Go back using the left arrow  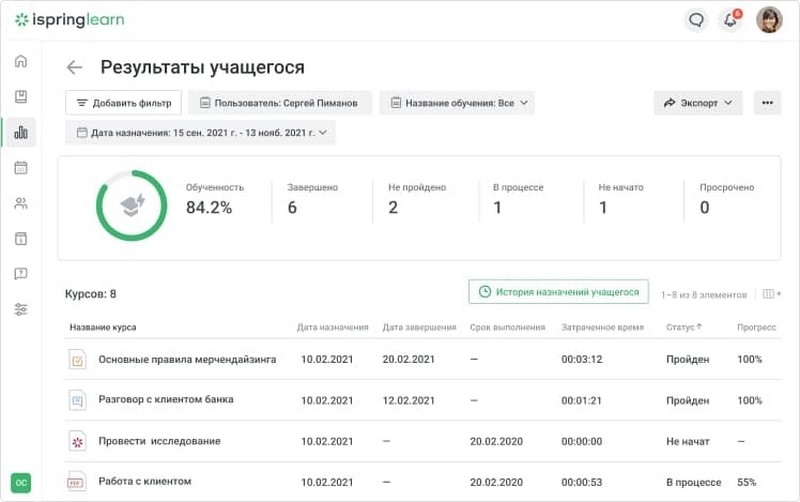click(x=74, y=67)
